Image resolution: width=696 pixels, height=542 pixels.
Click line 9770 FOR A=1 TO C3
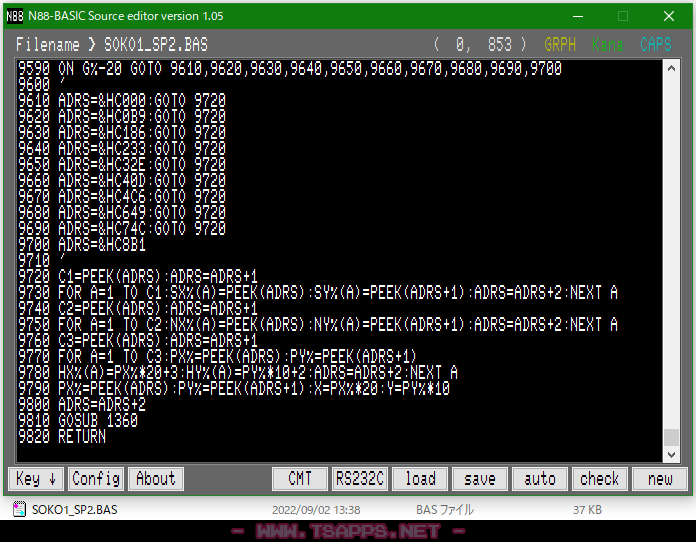coord(218,356)
